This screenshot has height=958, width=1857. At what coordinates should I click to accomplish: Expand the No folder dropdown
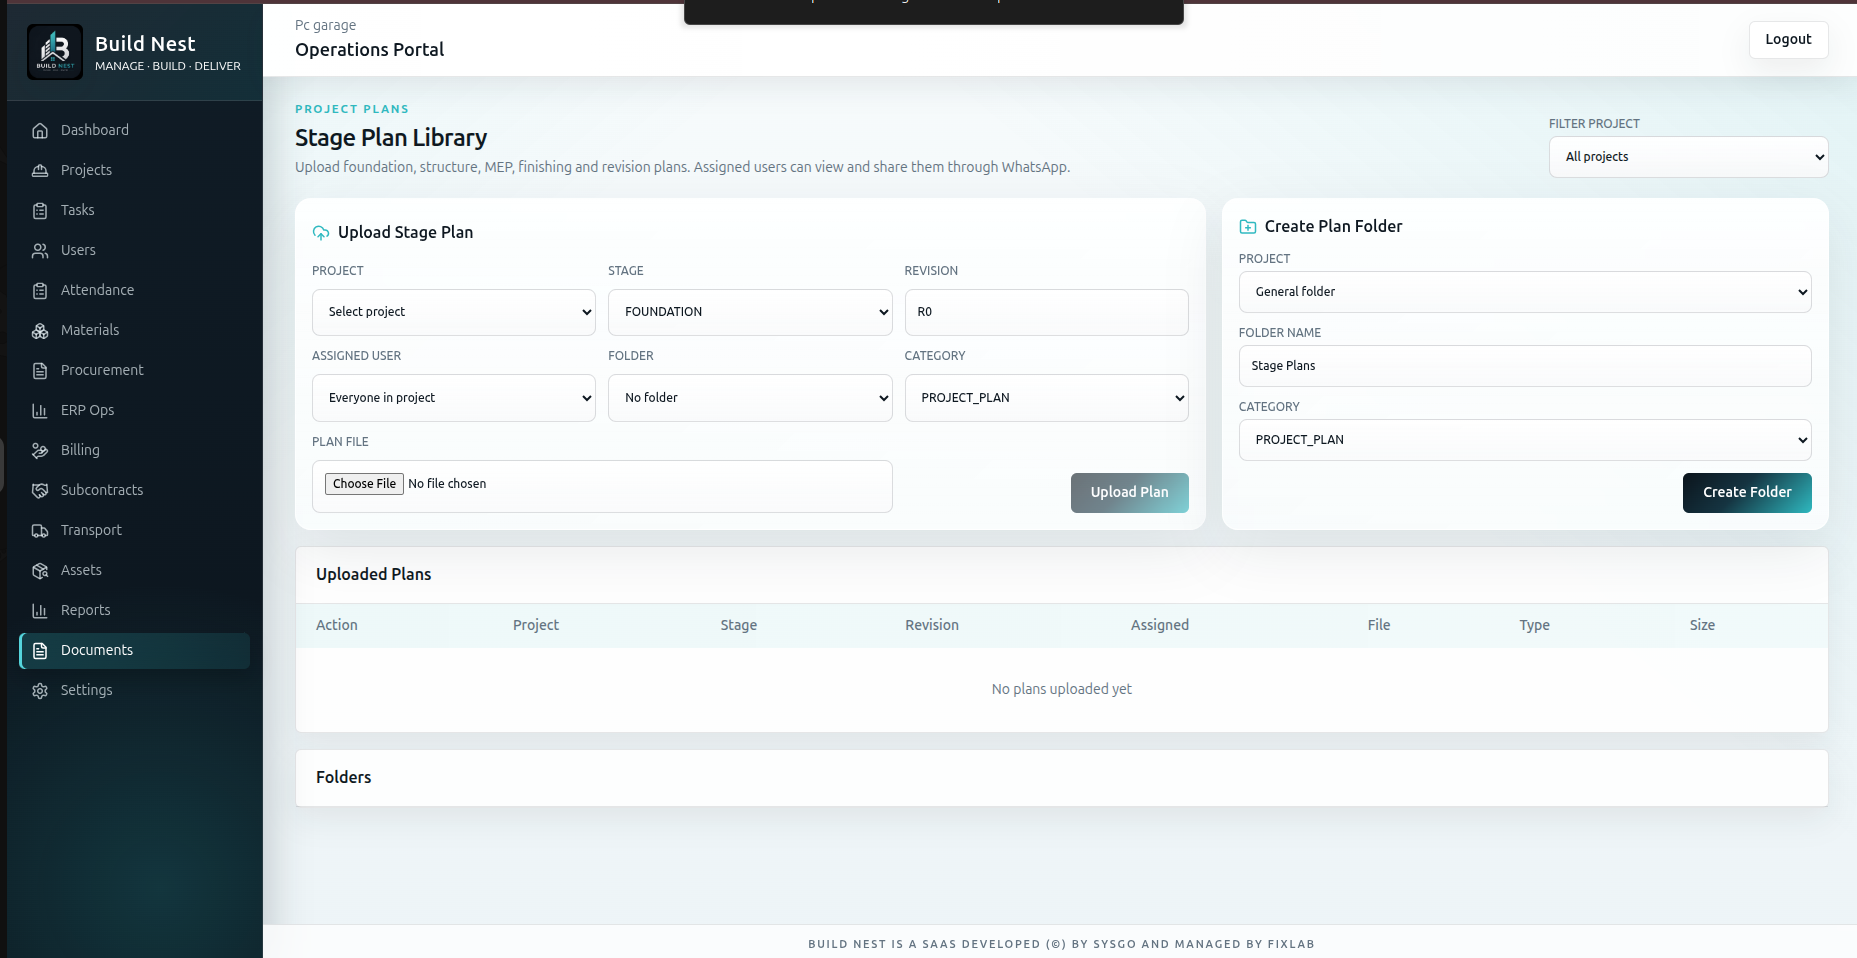(750, 398)
